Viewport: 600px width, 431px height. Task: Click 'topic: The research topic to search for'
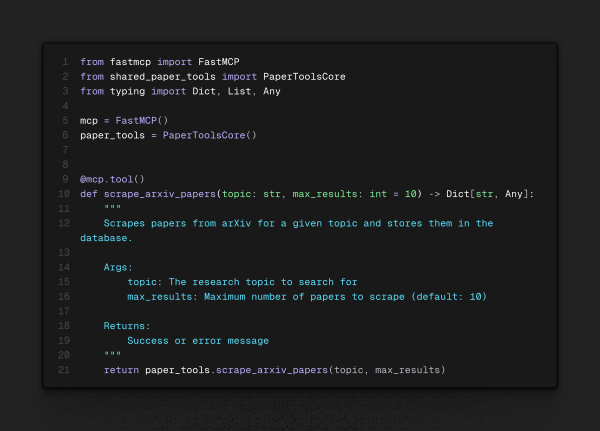coord(242,282)
